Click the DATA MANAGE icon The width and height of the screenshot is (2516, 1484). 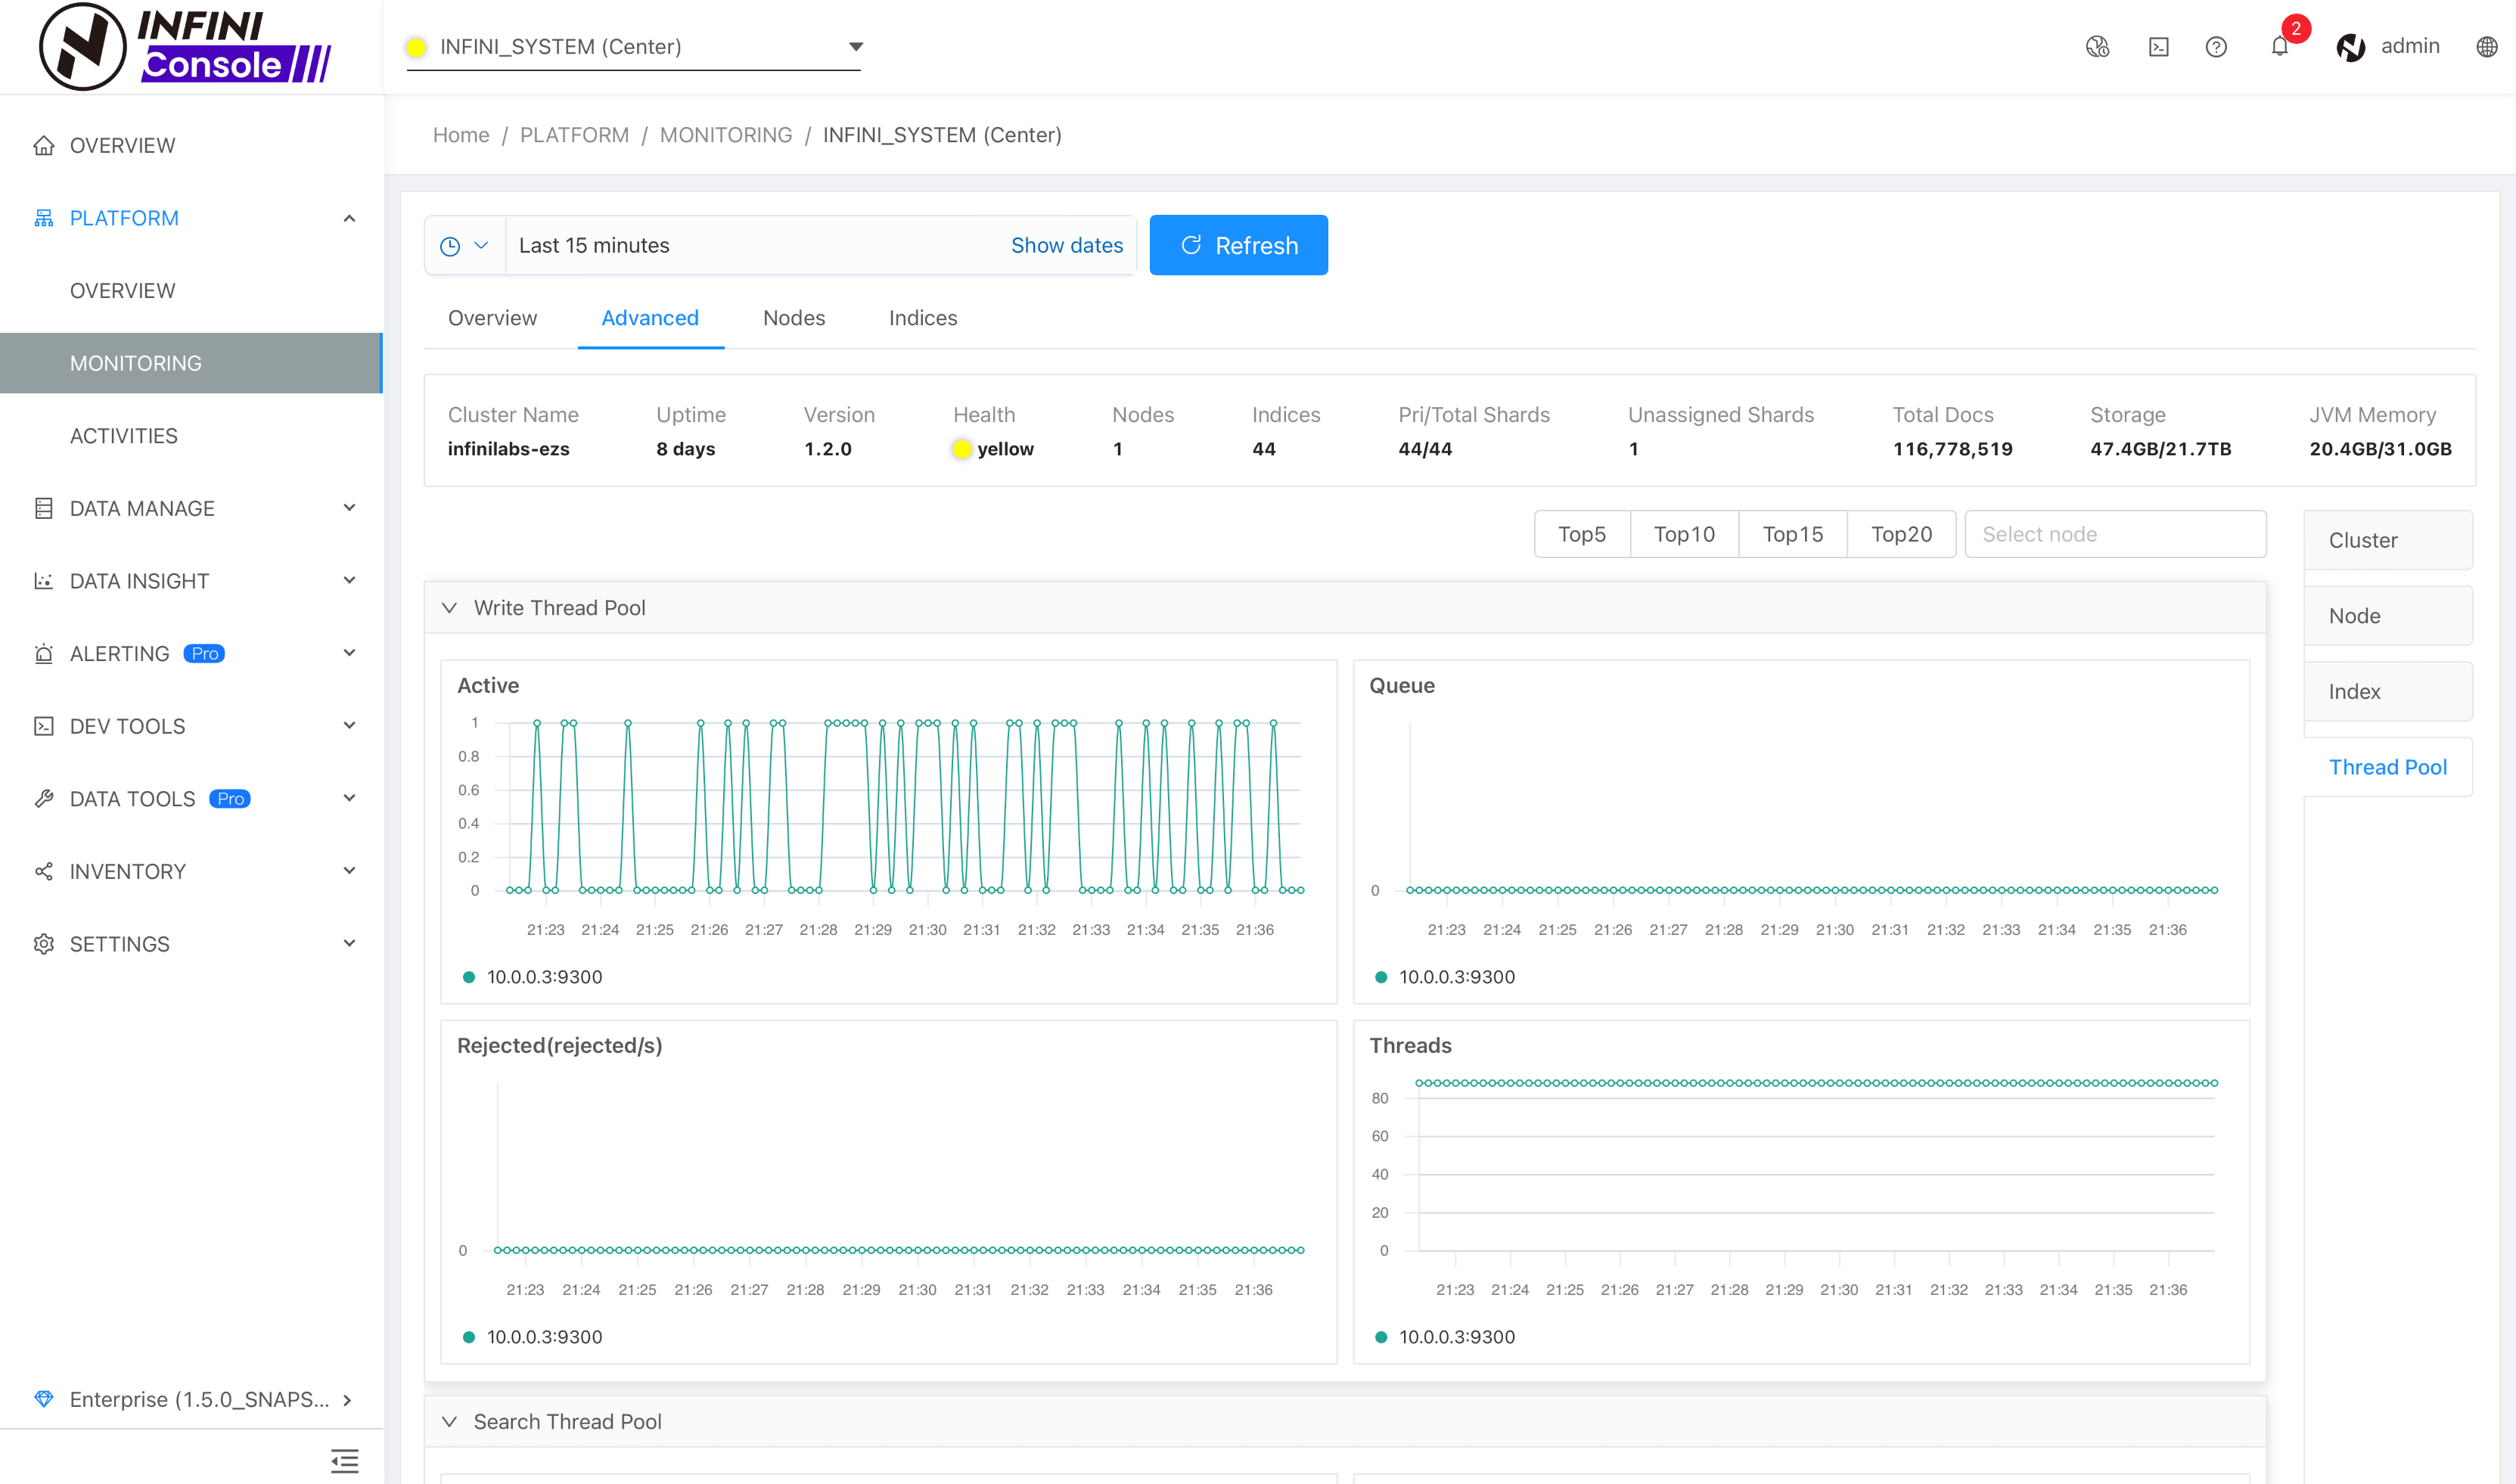(x=43, y=509)
